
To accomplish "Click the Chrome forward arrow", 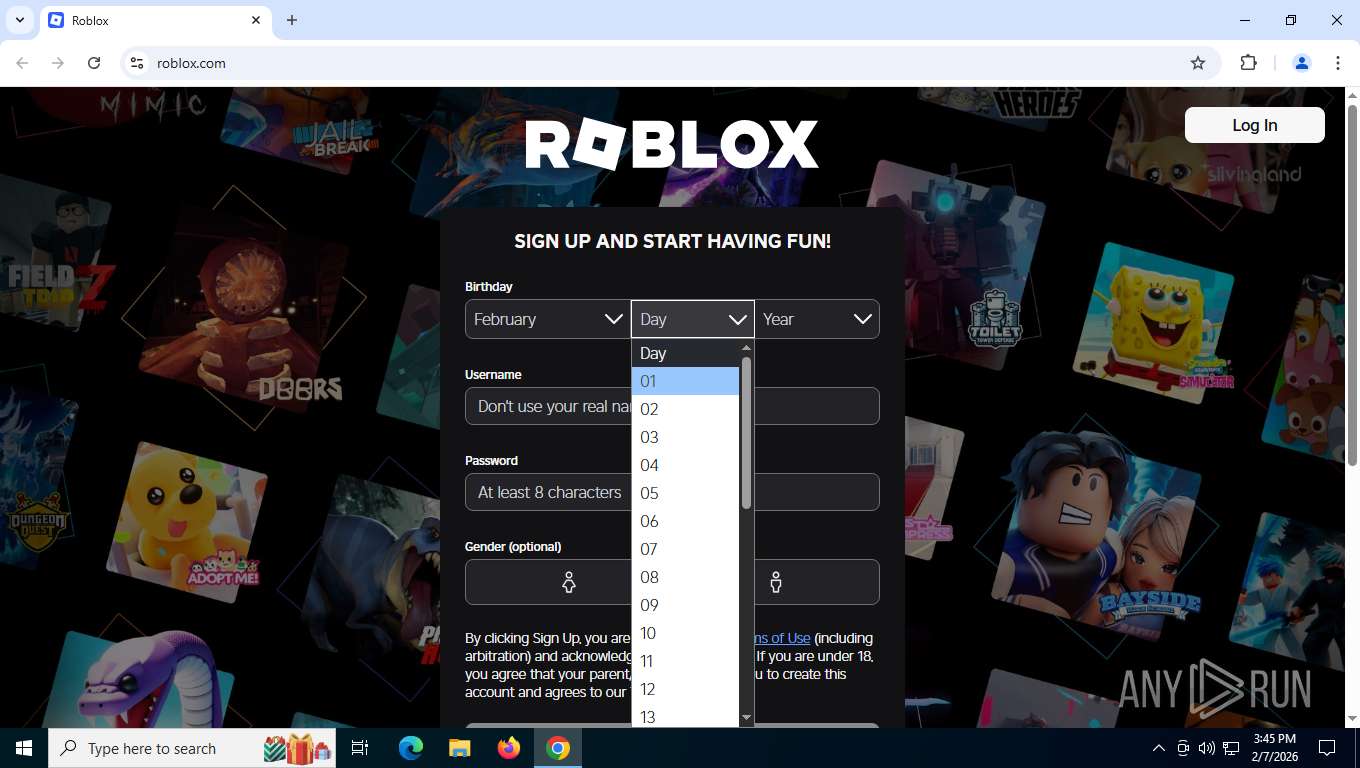I will [58, 63].
